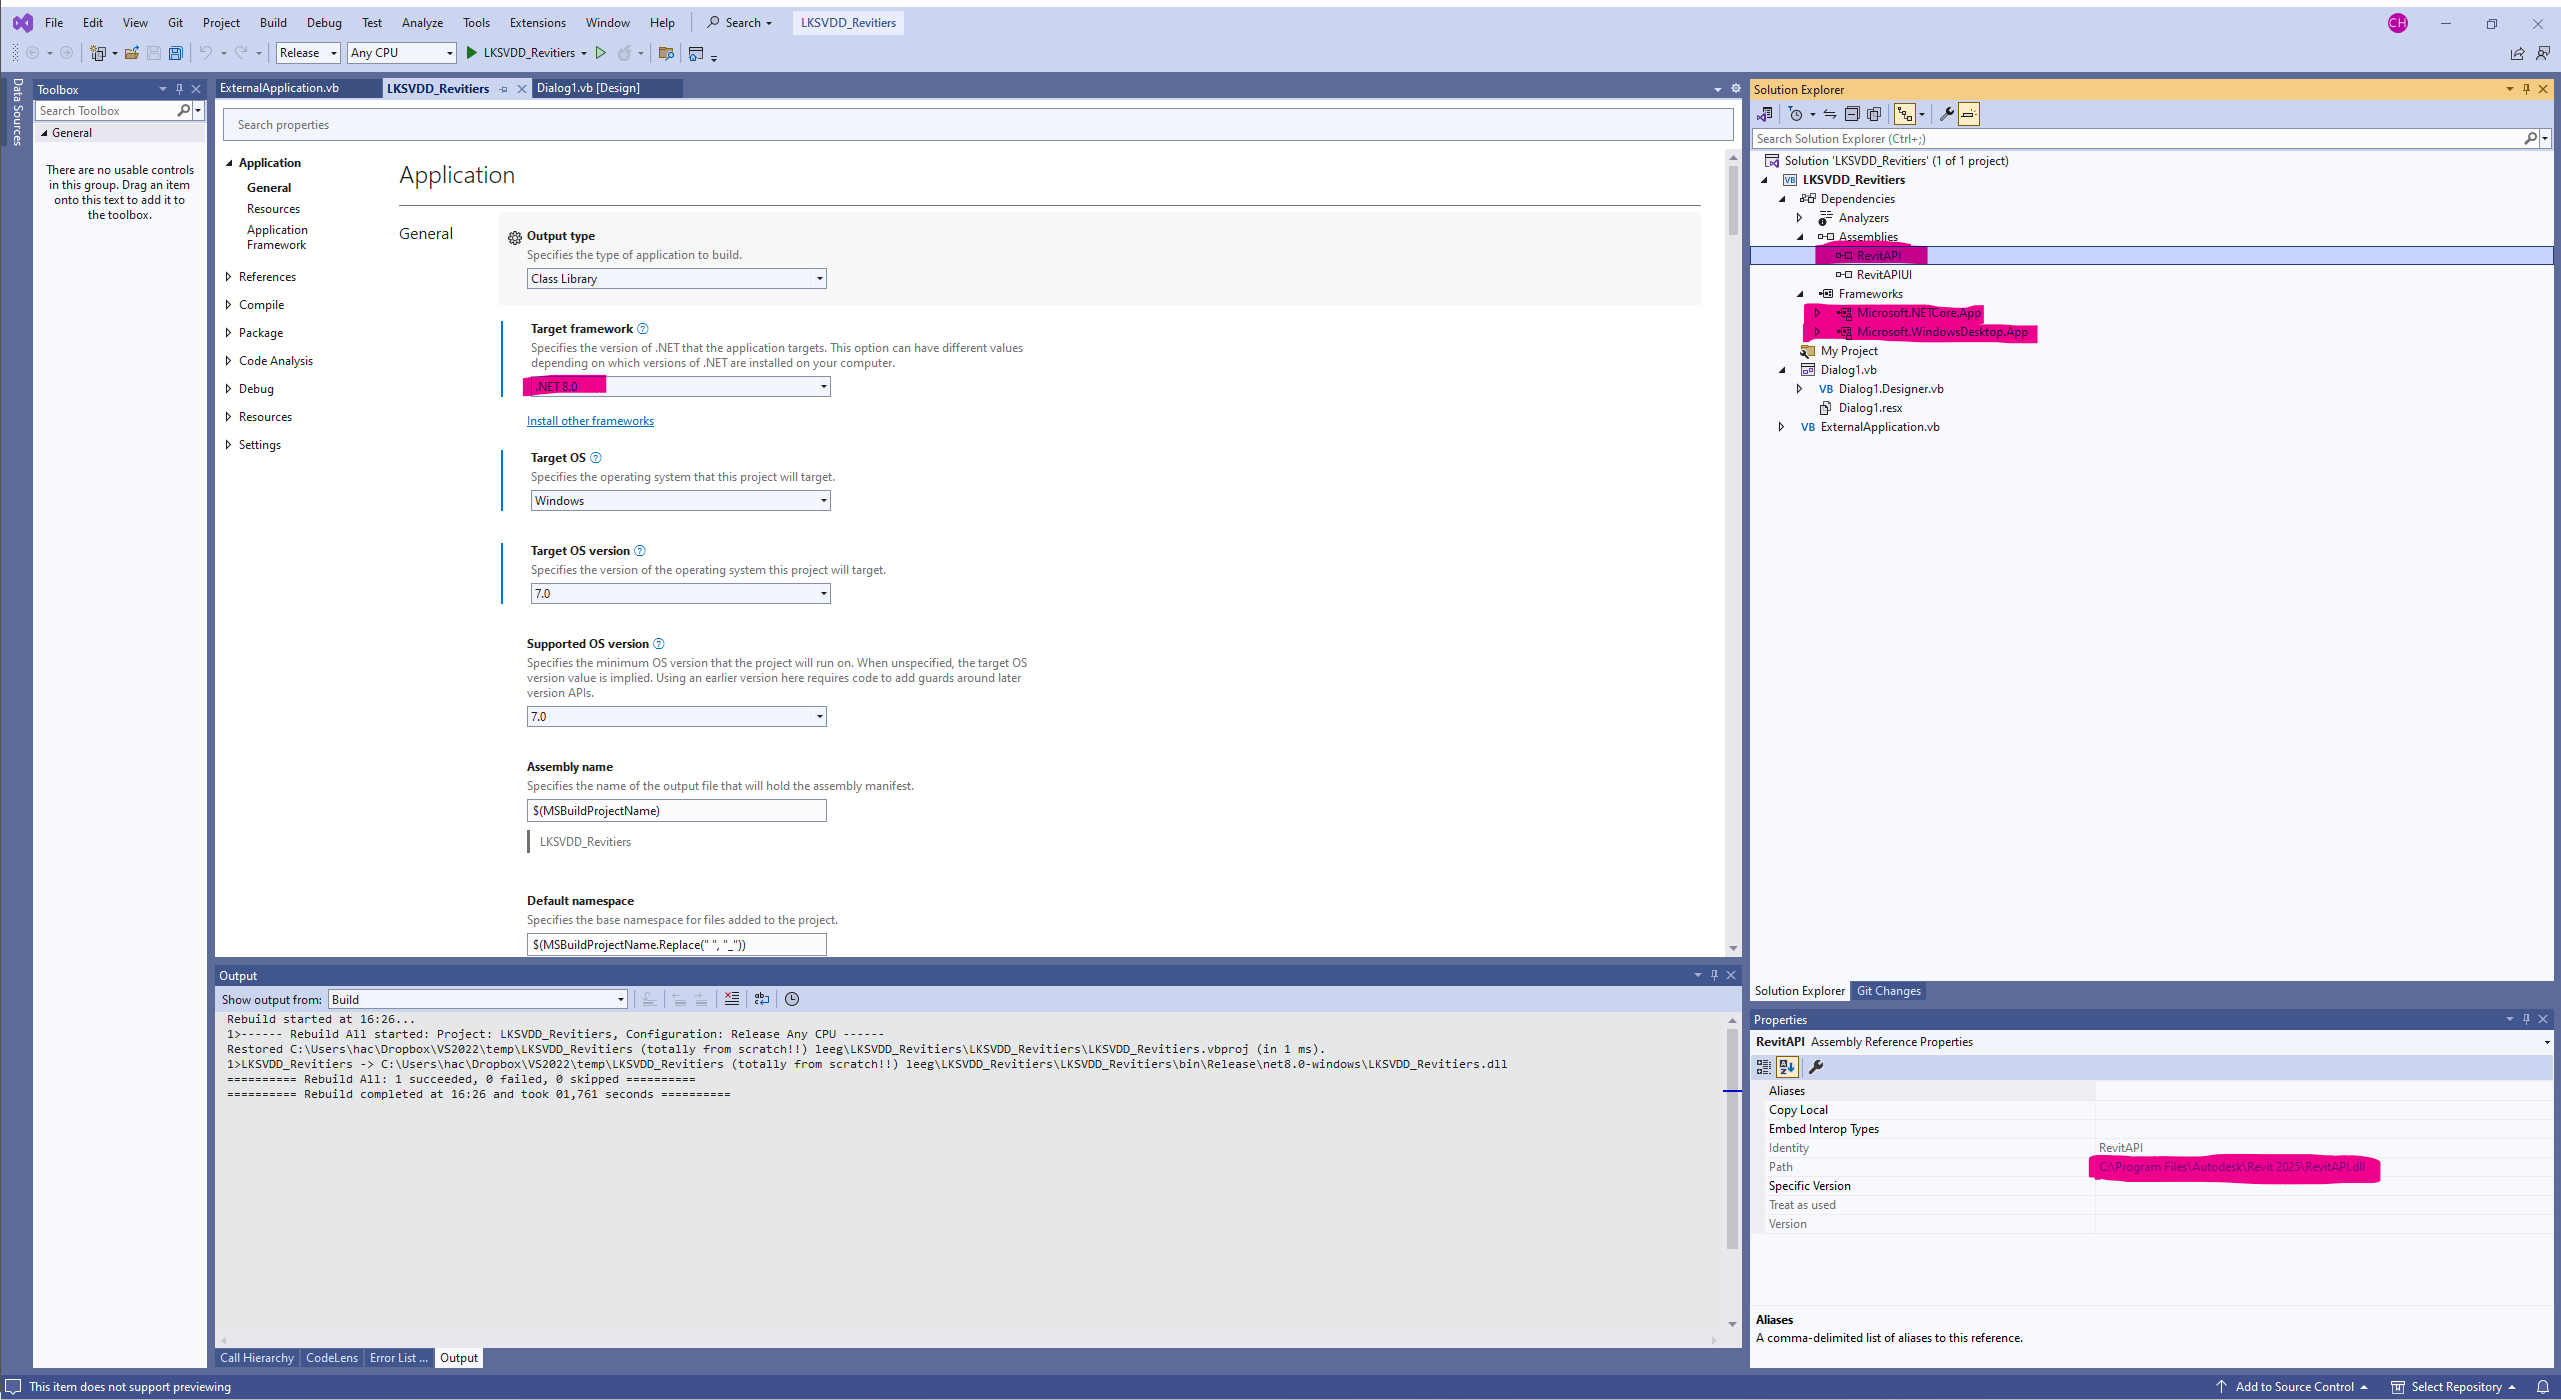Viewport: 2561px width, 1400px height.
Task: Click the Open File toolbar icon
Action: [x=131, y=53]
